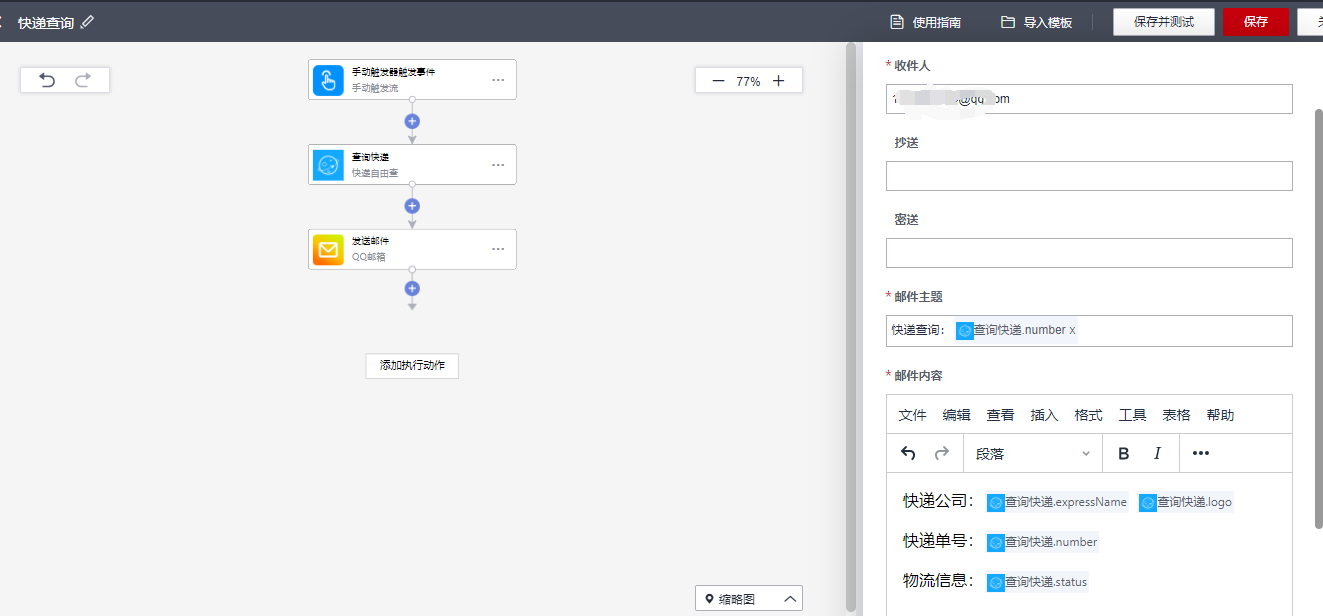Image resolution: width=1323 pixels, height=616 pixels.
Task: Open more options on 手动触发器 node
Action: point(498,80)
